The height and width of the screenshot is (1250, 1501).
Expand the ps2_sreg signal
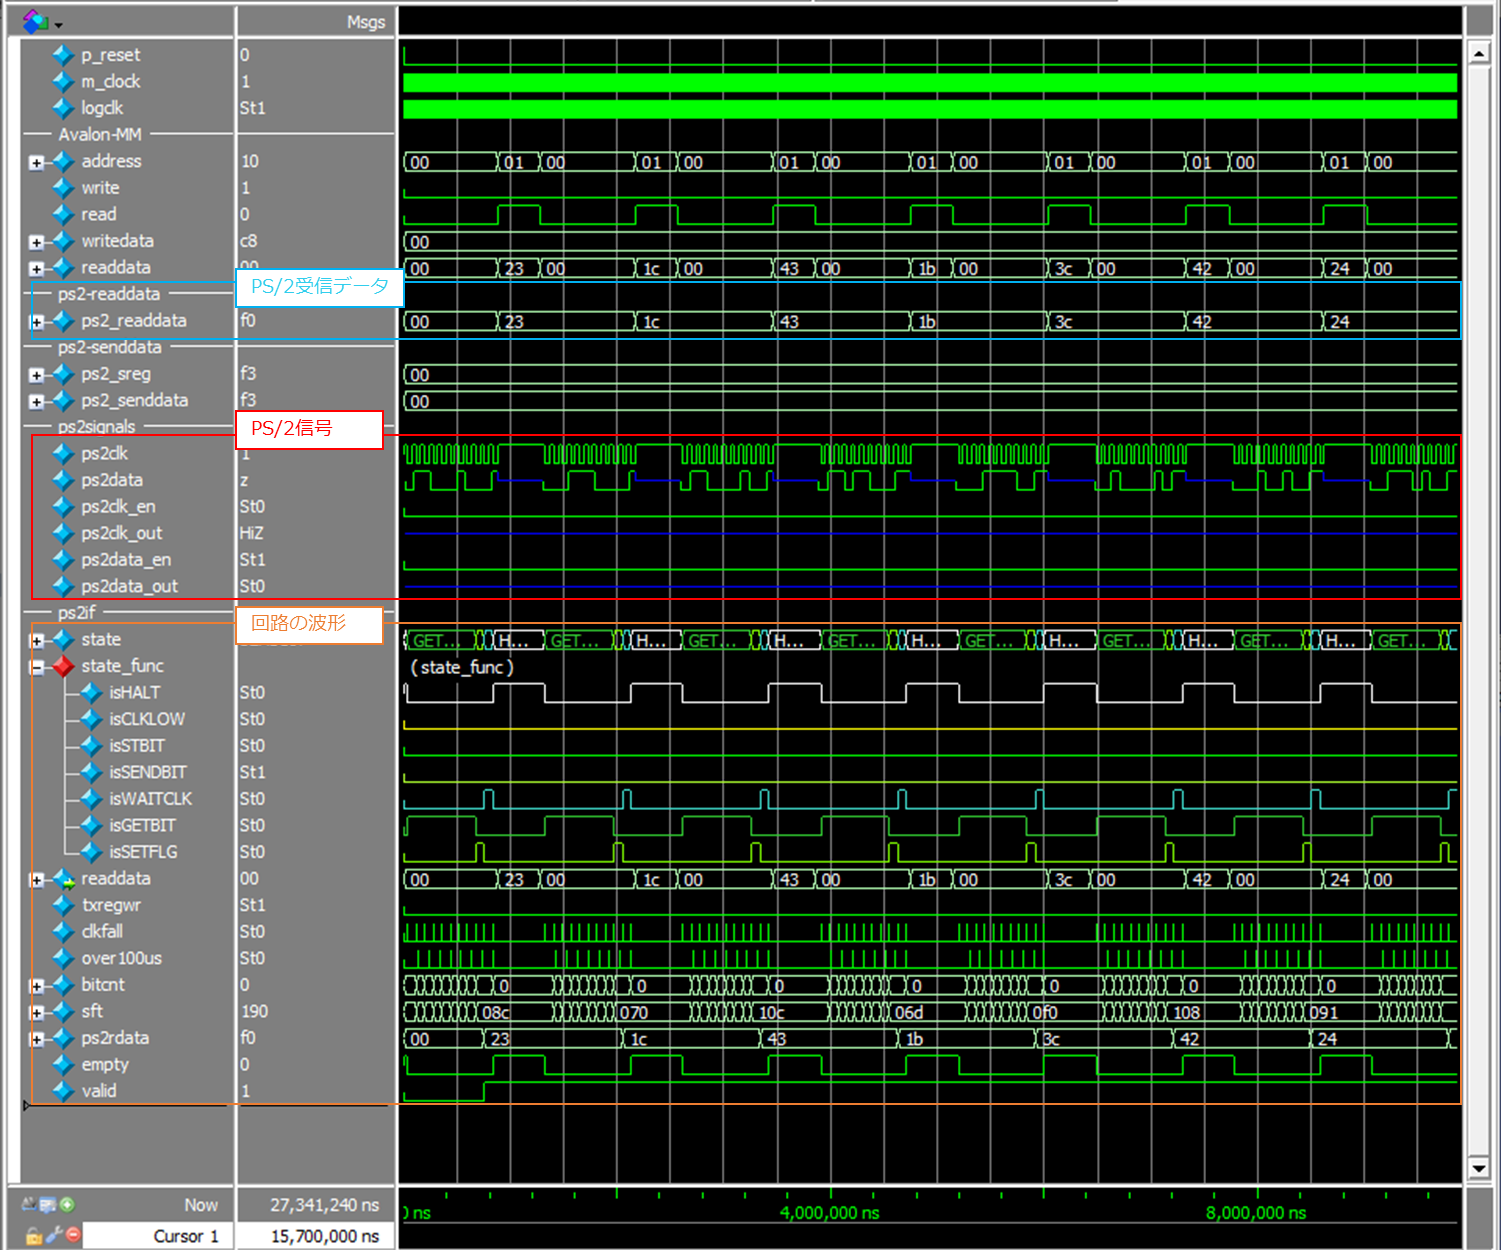point(36,375)
